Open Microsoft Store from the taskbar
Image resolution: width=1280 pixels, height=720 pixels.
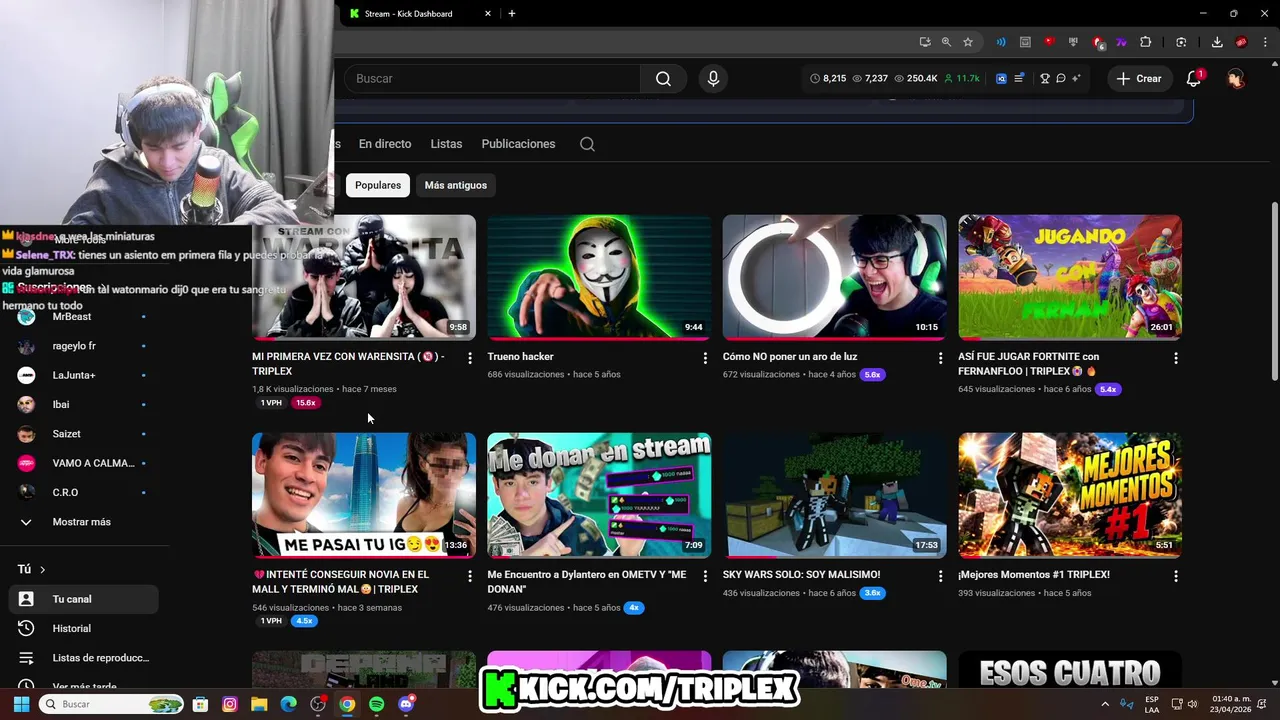click(x=200, y=704)
